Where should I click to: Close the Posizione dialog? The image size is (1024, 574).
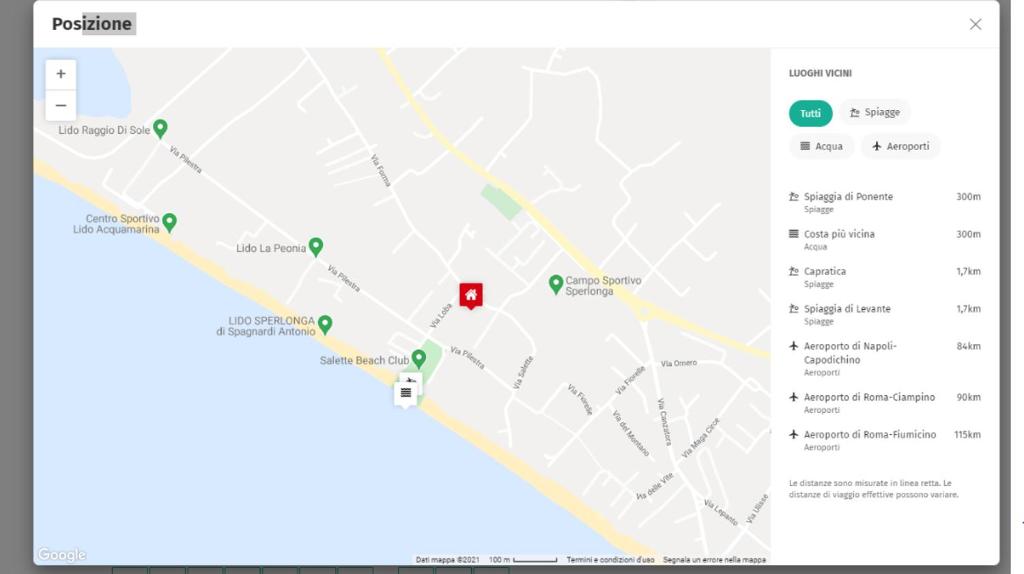(975, 24)
